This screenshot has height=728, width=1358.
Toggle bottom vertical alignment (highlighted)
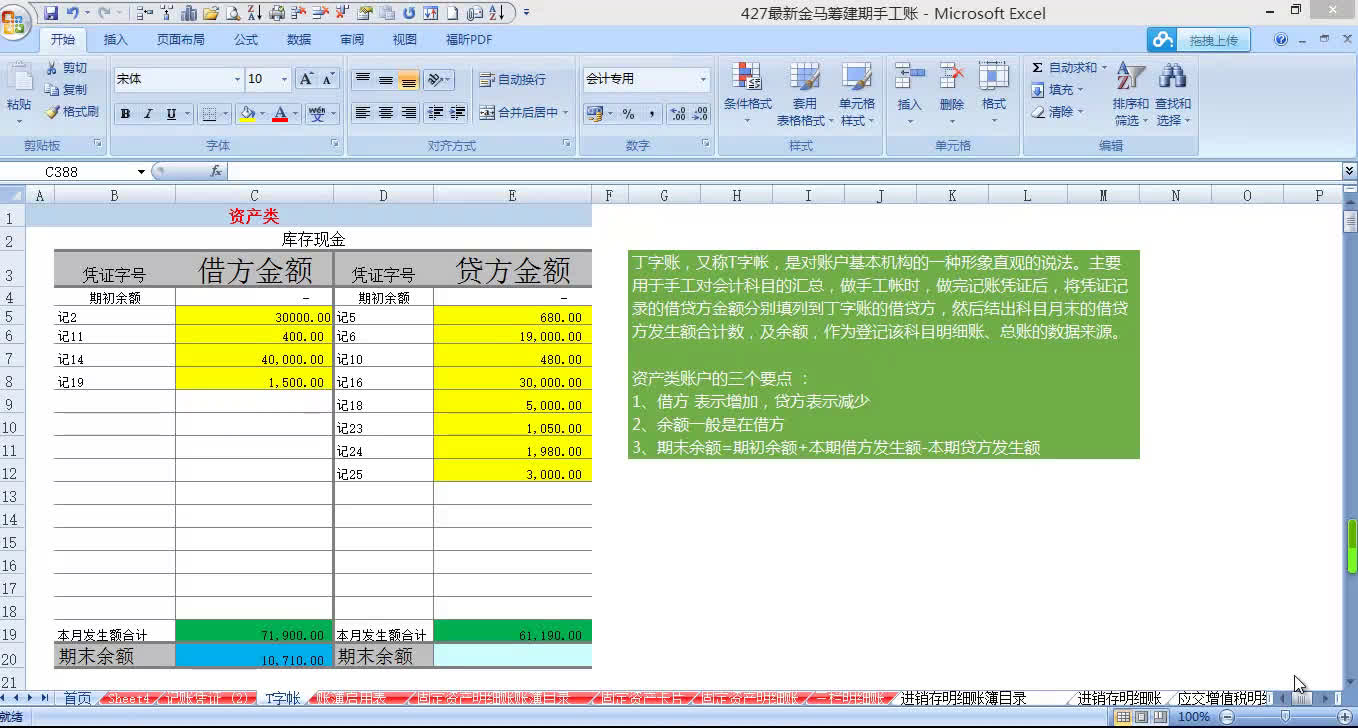coord(408,79)
